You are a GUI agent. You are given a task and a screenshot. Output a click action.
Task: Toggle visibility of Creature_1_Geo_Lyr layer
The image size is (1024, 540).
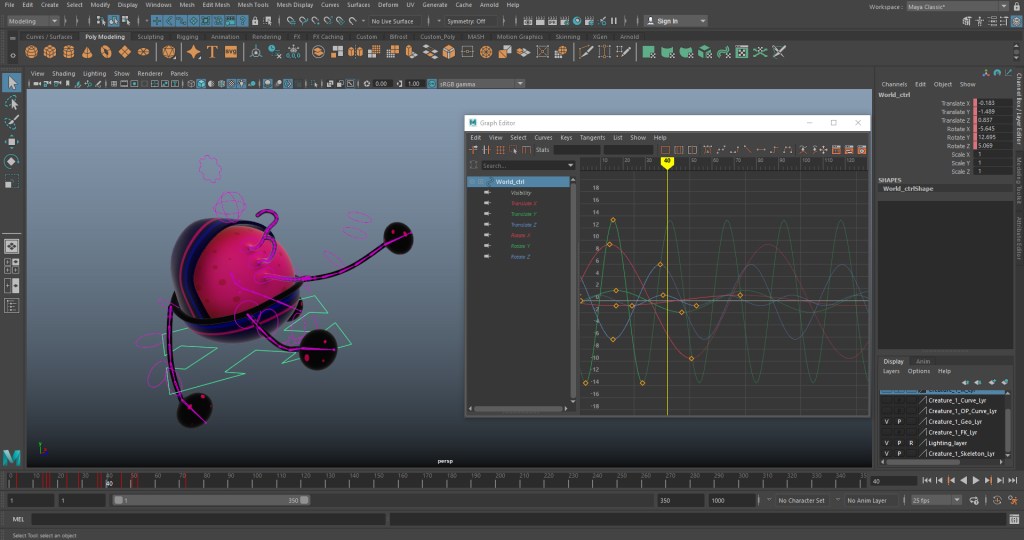(886, 422)
